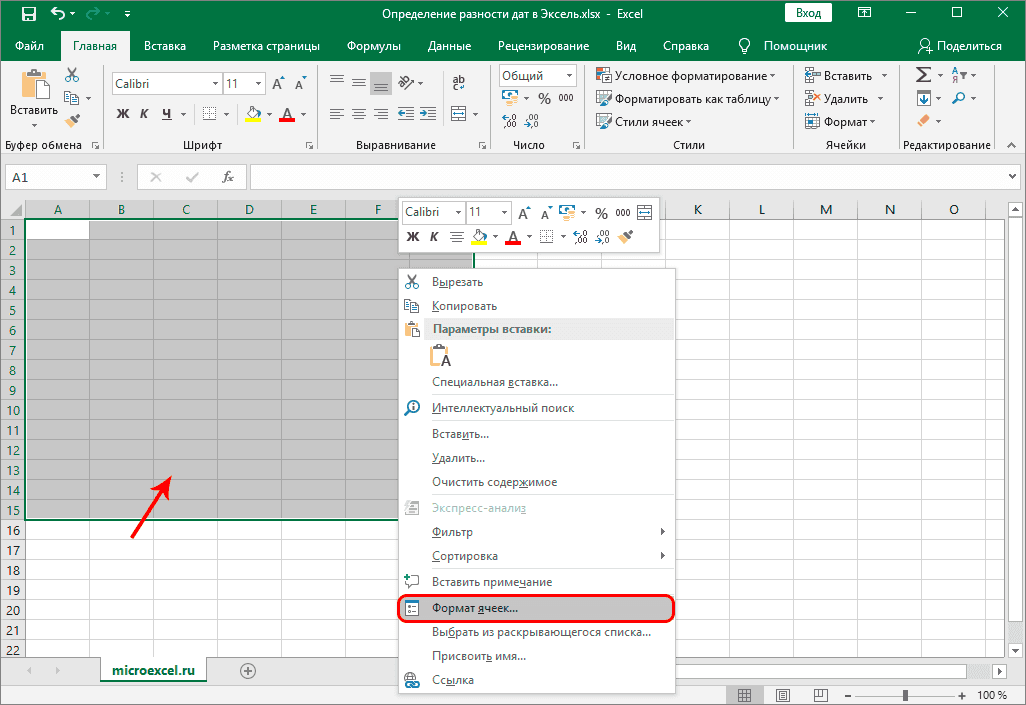The width and height of the screenshot is (1026, 705).
Task: Click Merge and Center icon in mini toolbar
Action: pos(644,213)
